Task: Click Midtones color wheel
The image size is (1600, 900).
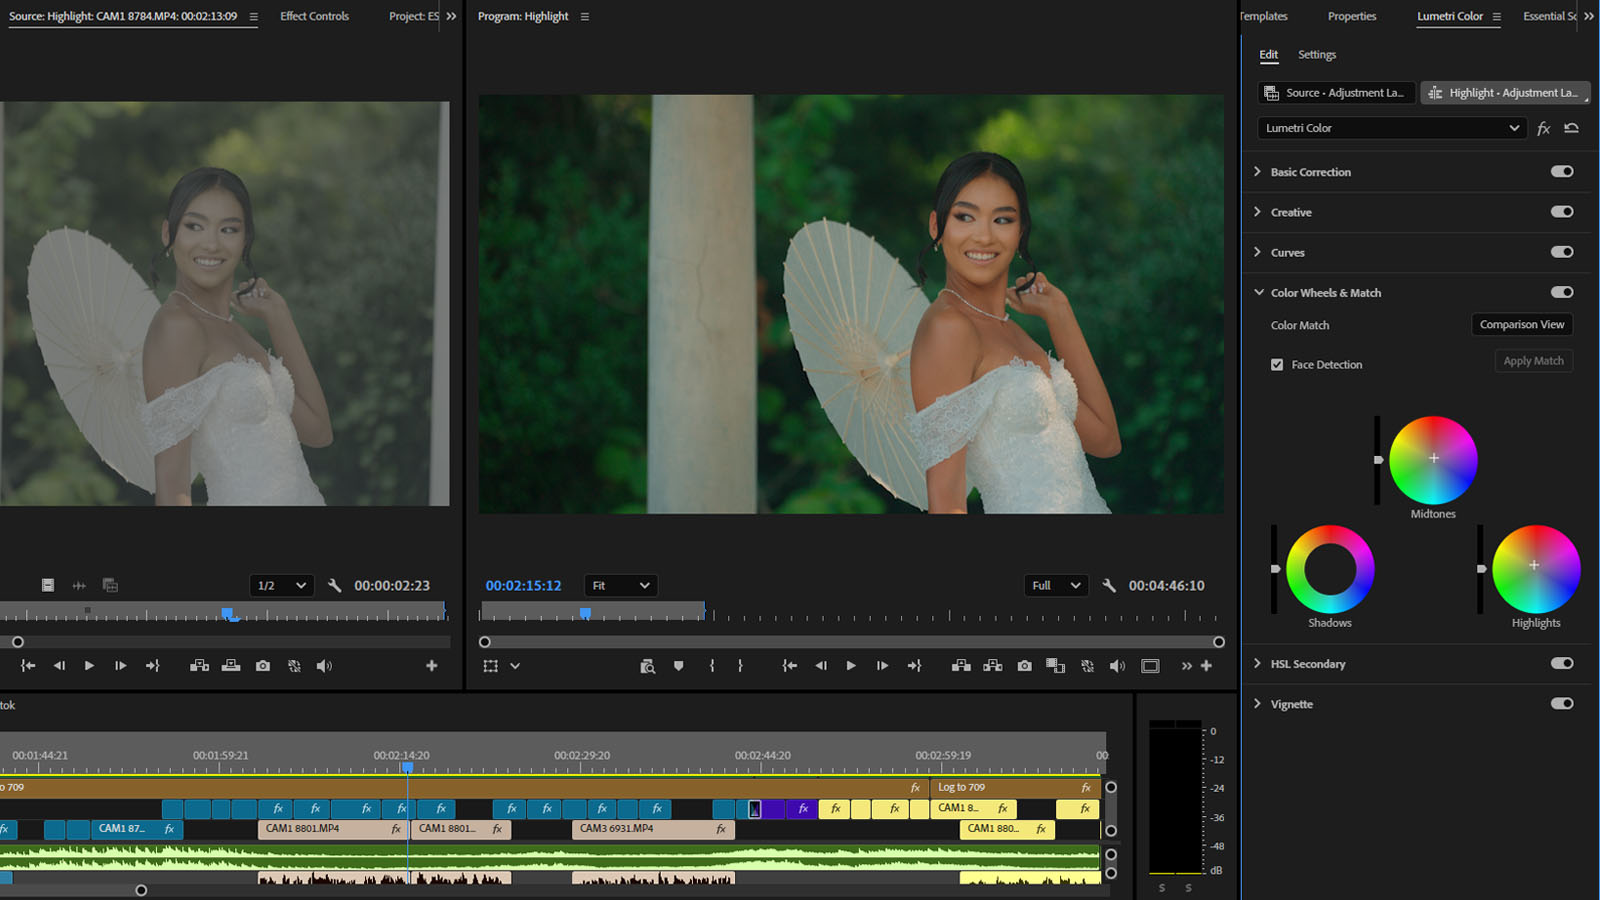Action: 1433,460
